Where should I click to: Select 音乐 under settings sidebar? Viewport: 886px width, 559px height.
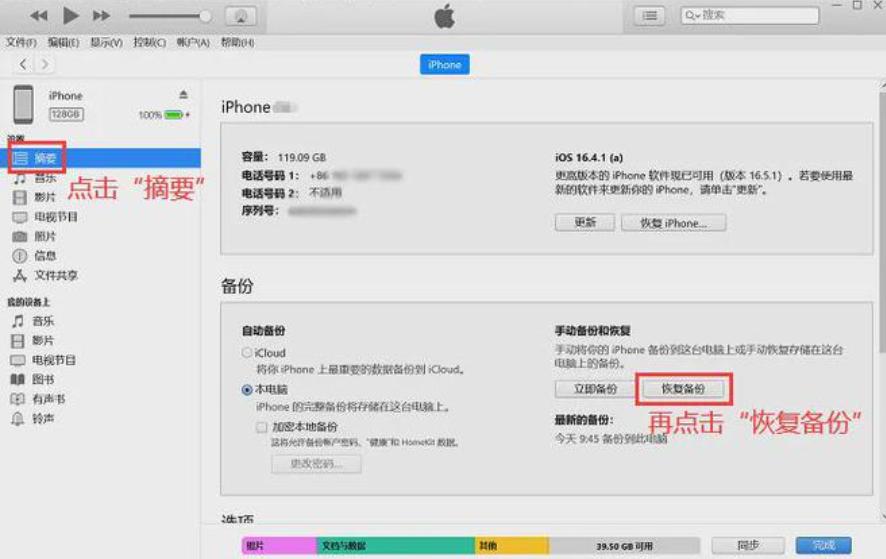point(45,178)
